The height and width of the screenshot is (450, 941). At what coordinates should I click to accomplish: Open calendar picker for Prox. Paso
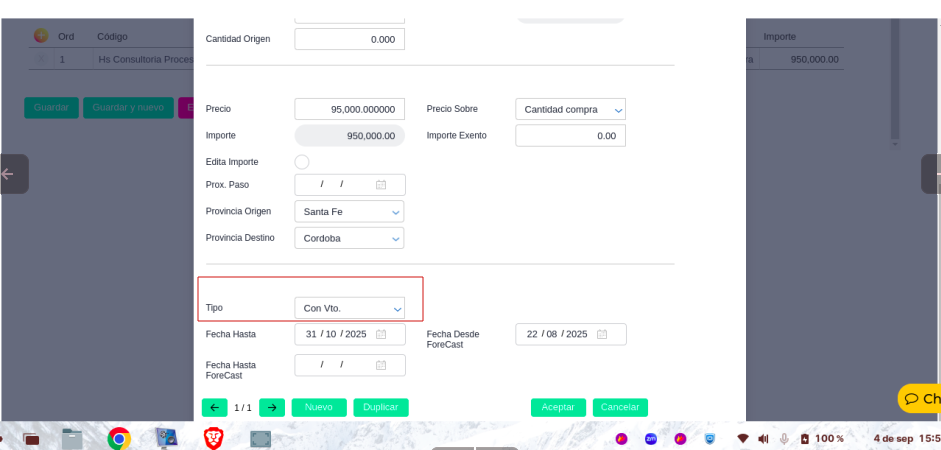click(x=381, y=185)
